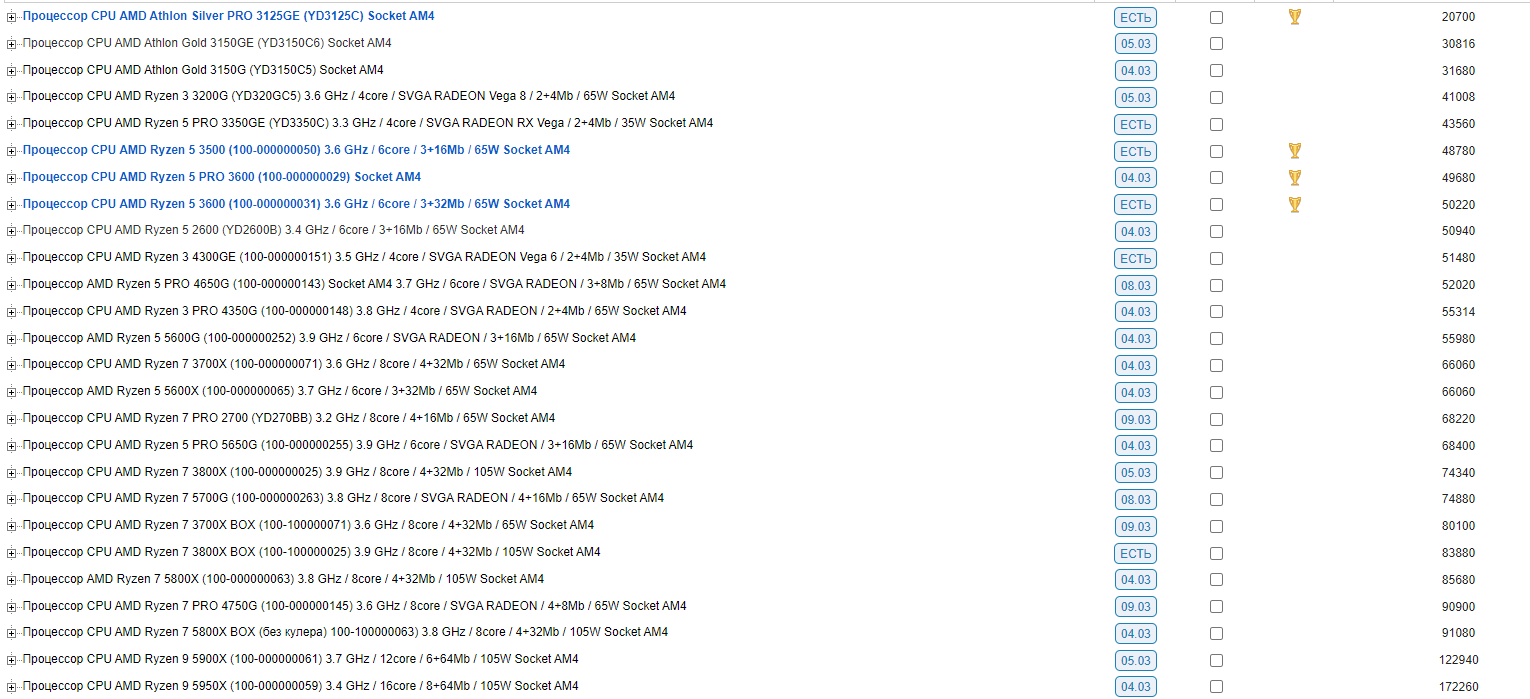Click the trophy icon for Ryzen 5 PRO 3600
The image size is (1530, 699).
[x=1294, y=178]
